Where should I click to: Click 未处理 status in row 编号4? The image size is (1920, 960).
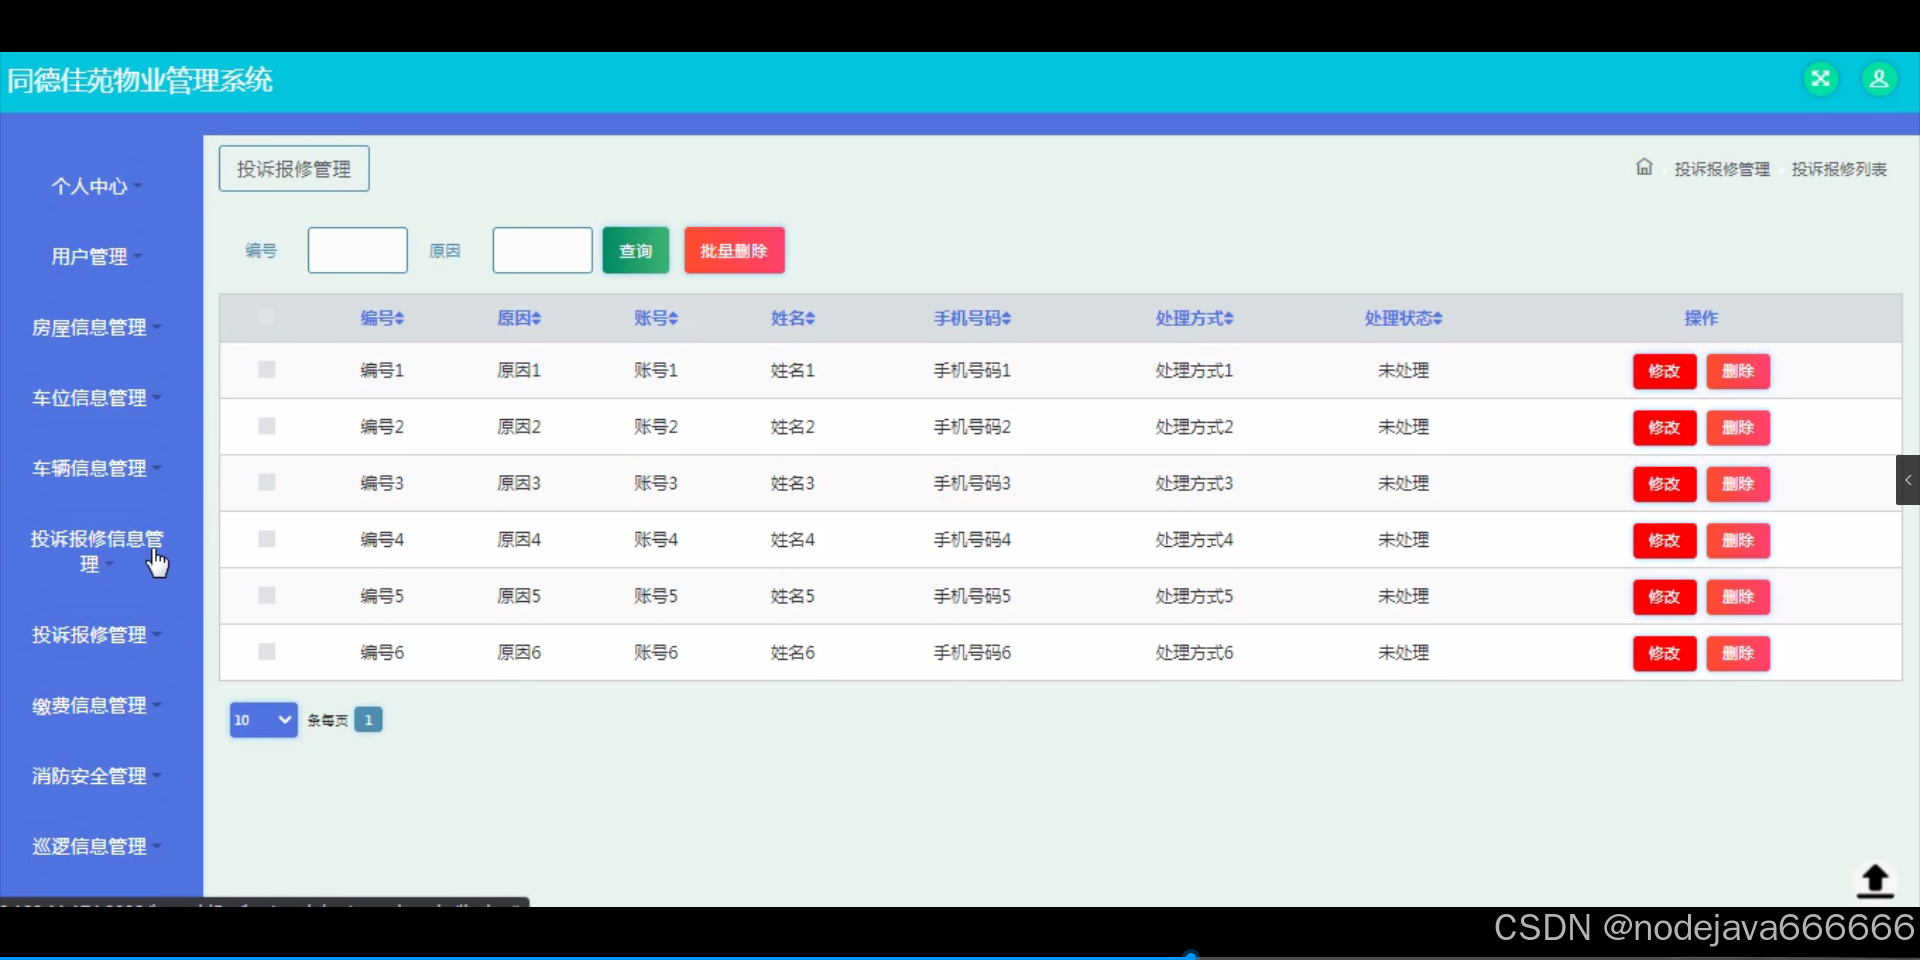click(x=1403, y=539)
